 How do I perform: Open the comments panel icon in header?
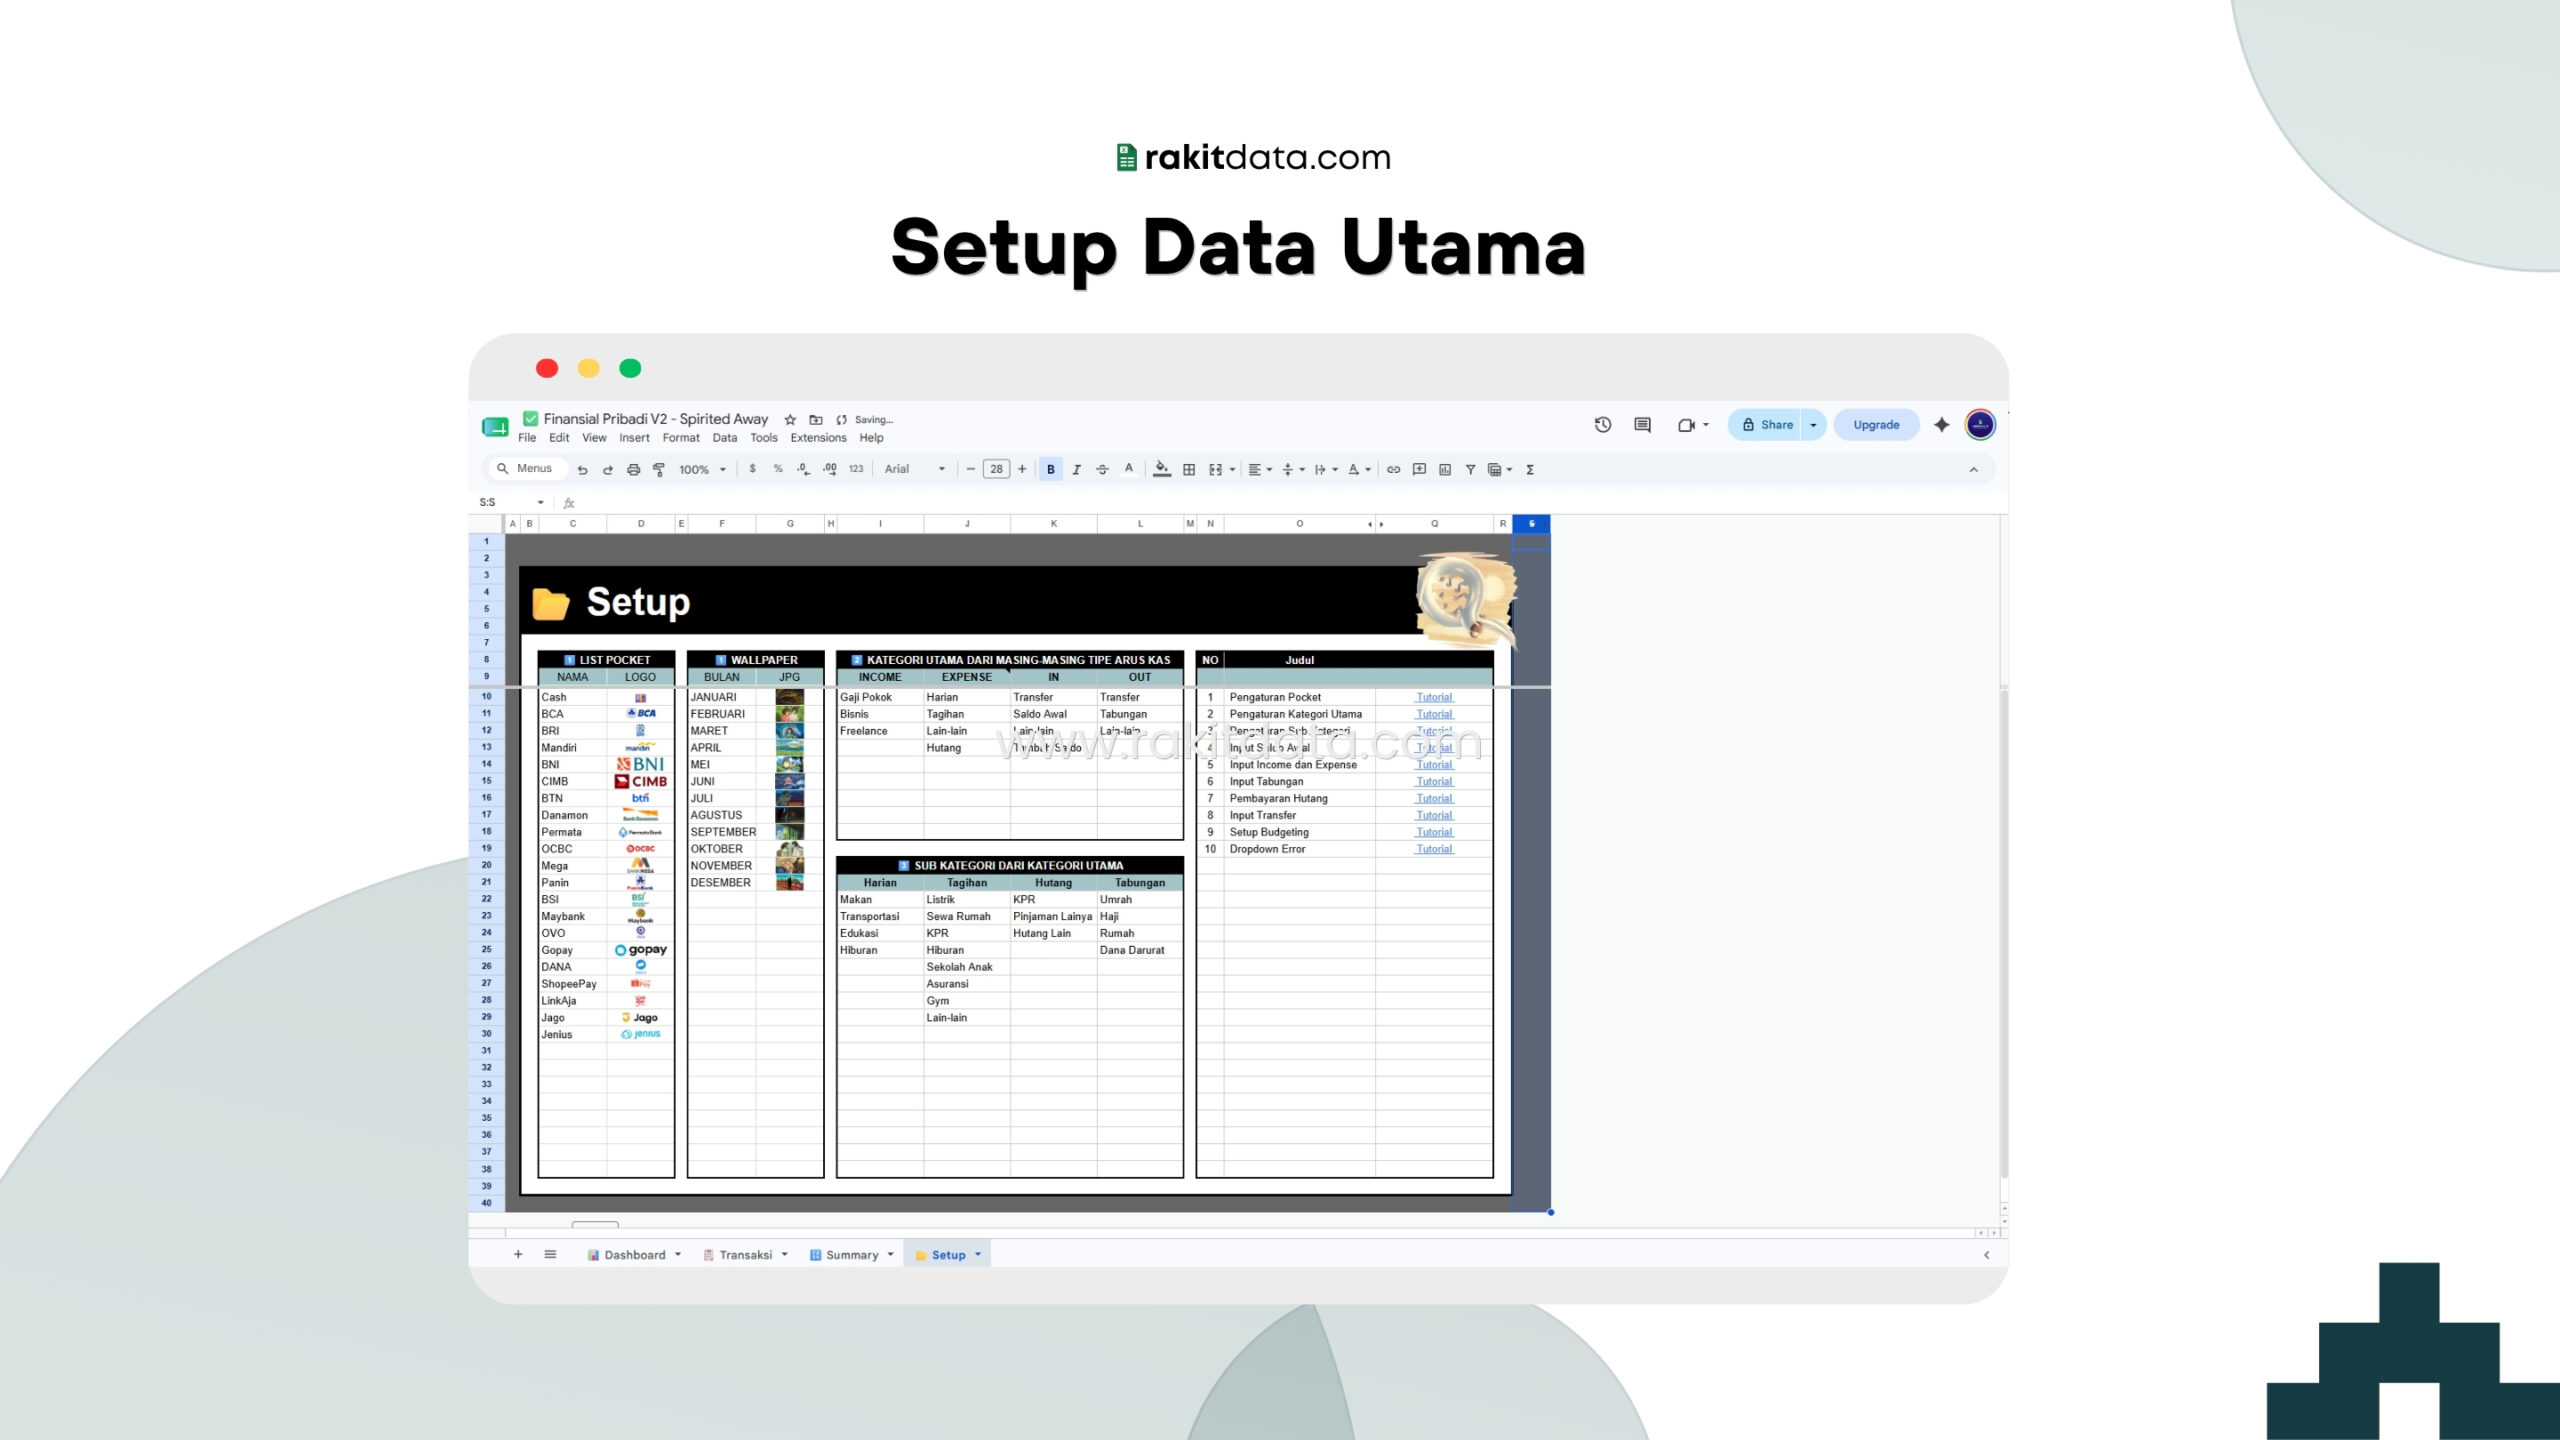point(1642,425)
